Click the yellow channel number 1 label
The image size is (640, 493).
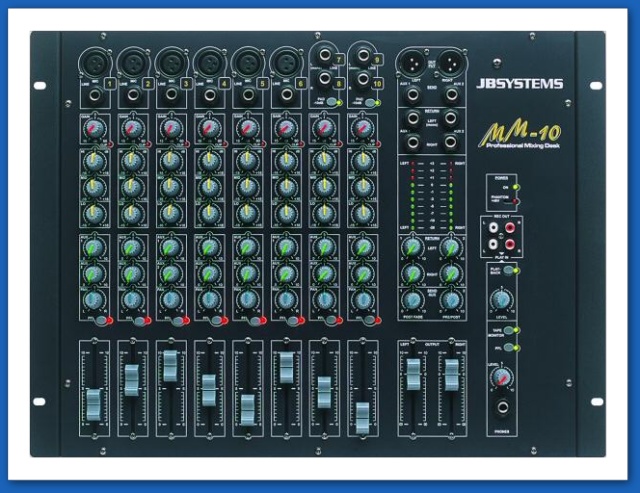click(x=109, y=84)
